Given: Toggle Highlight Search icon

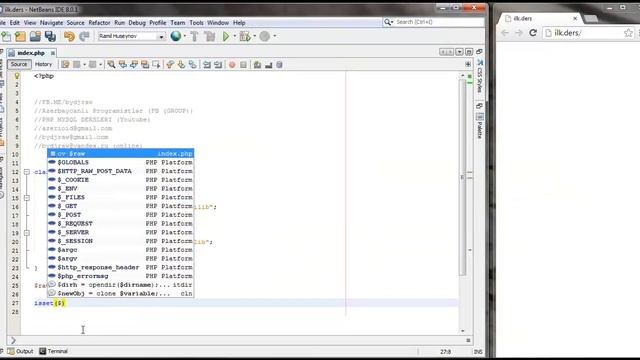Looking at the screenshot, I should [145, 64].
